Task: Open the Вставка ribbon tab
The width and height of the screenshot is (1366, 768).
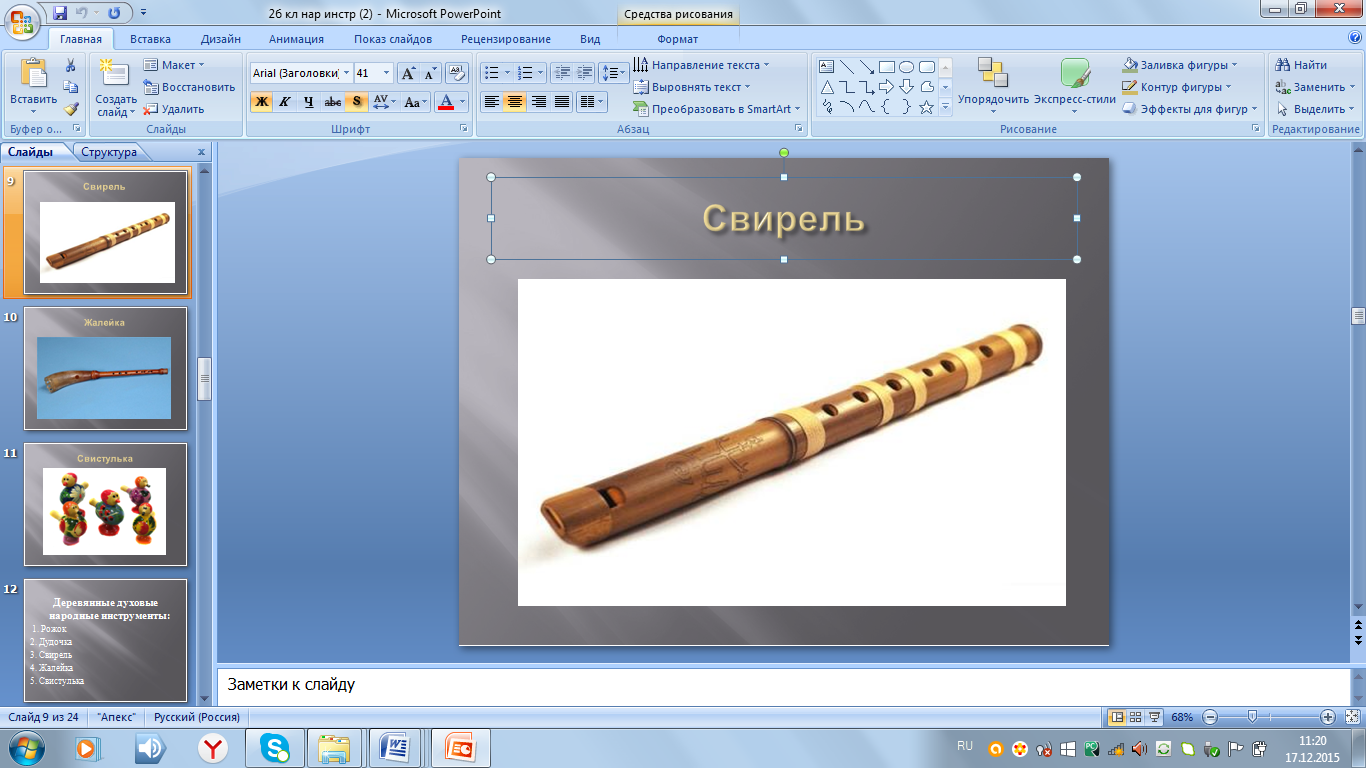Action: click(150, 39)
